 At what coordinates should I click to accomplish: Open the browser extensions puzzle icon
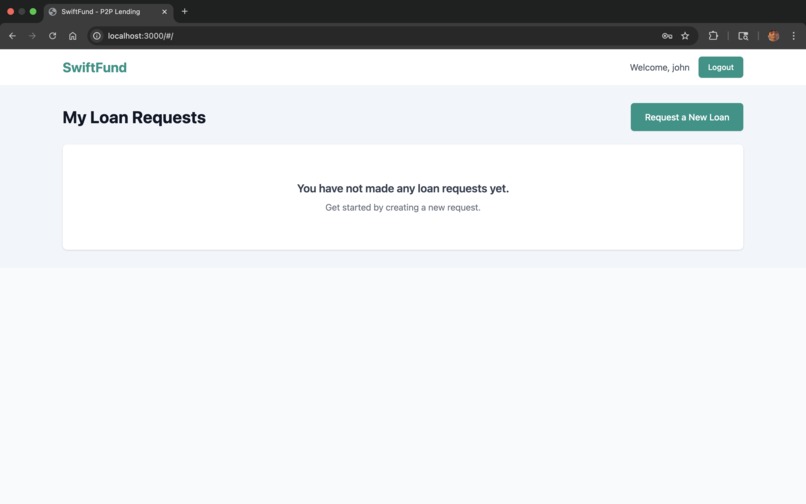click(713, 36)
